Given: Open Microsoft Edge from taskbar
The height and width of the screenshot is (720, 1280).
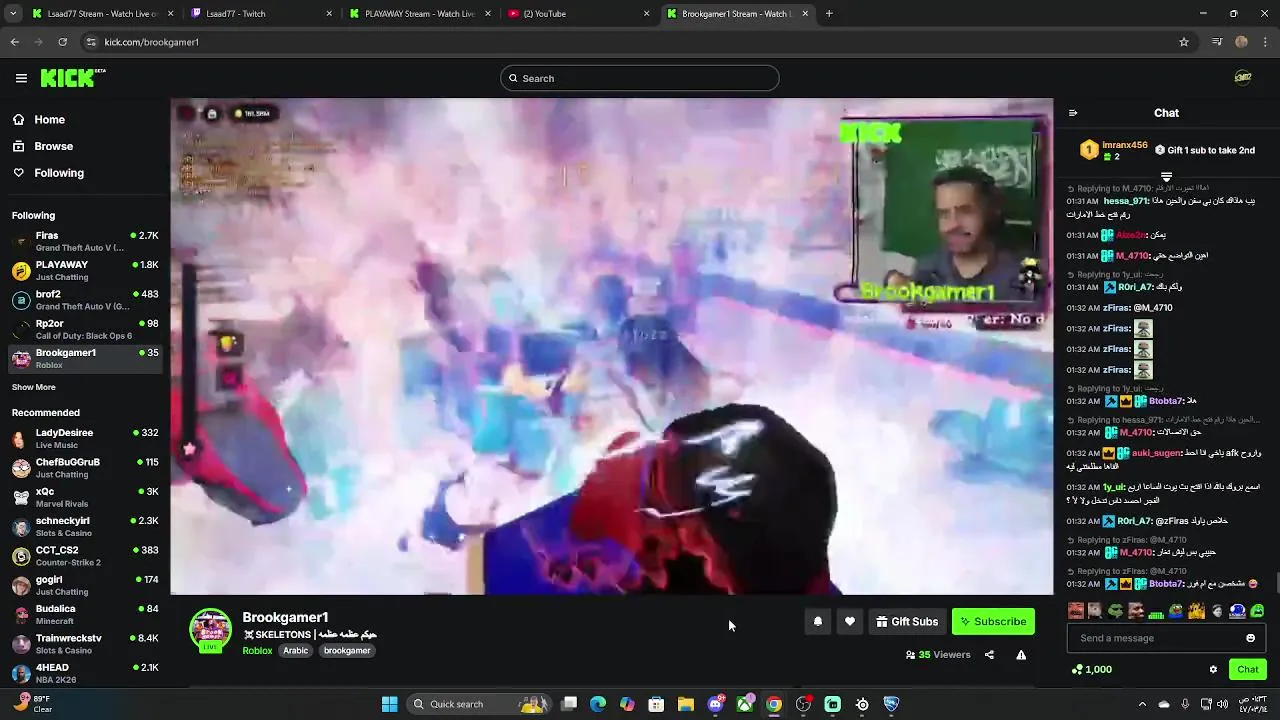Looking at the screenshot, I should [x=598, y=704].
